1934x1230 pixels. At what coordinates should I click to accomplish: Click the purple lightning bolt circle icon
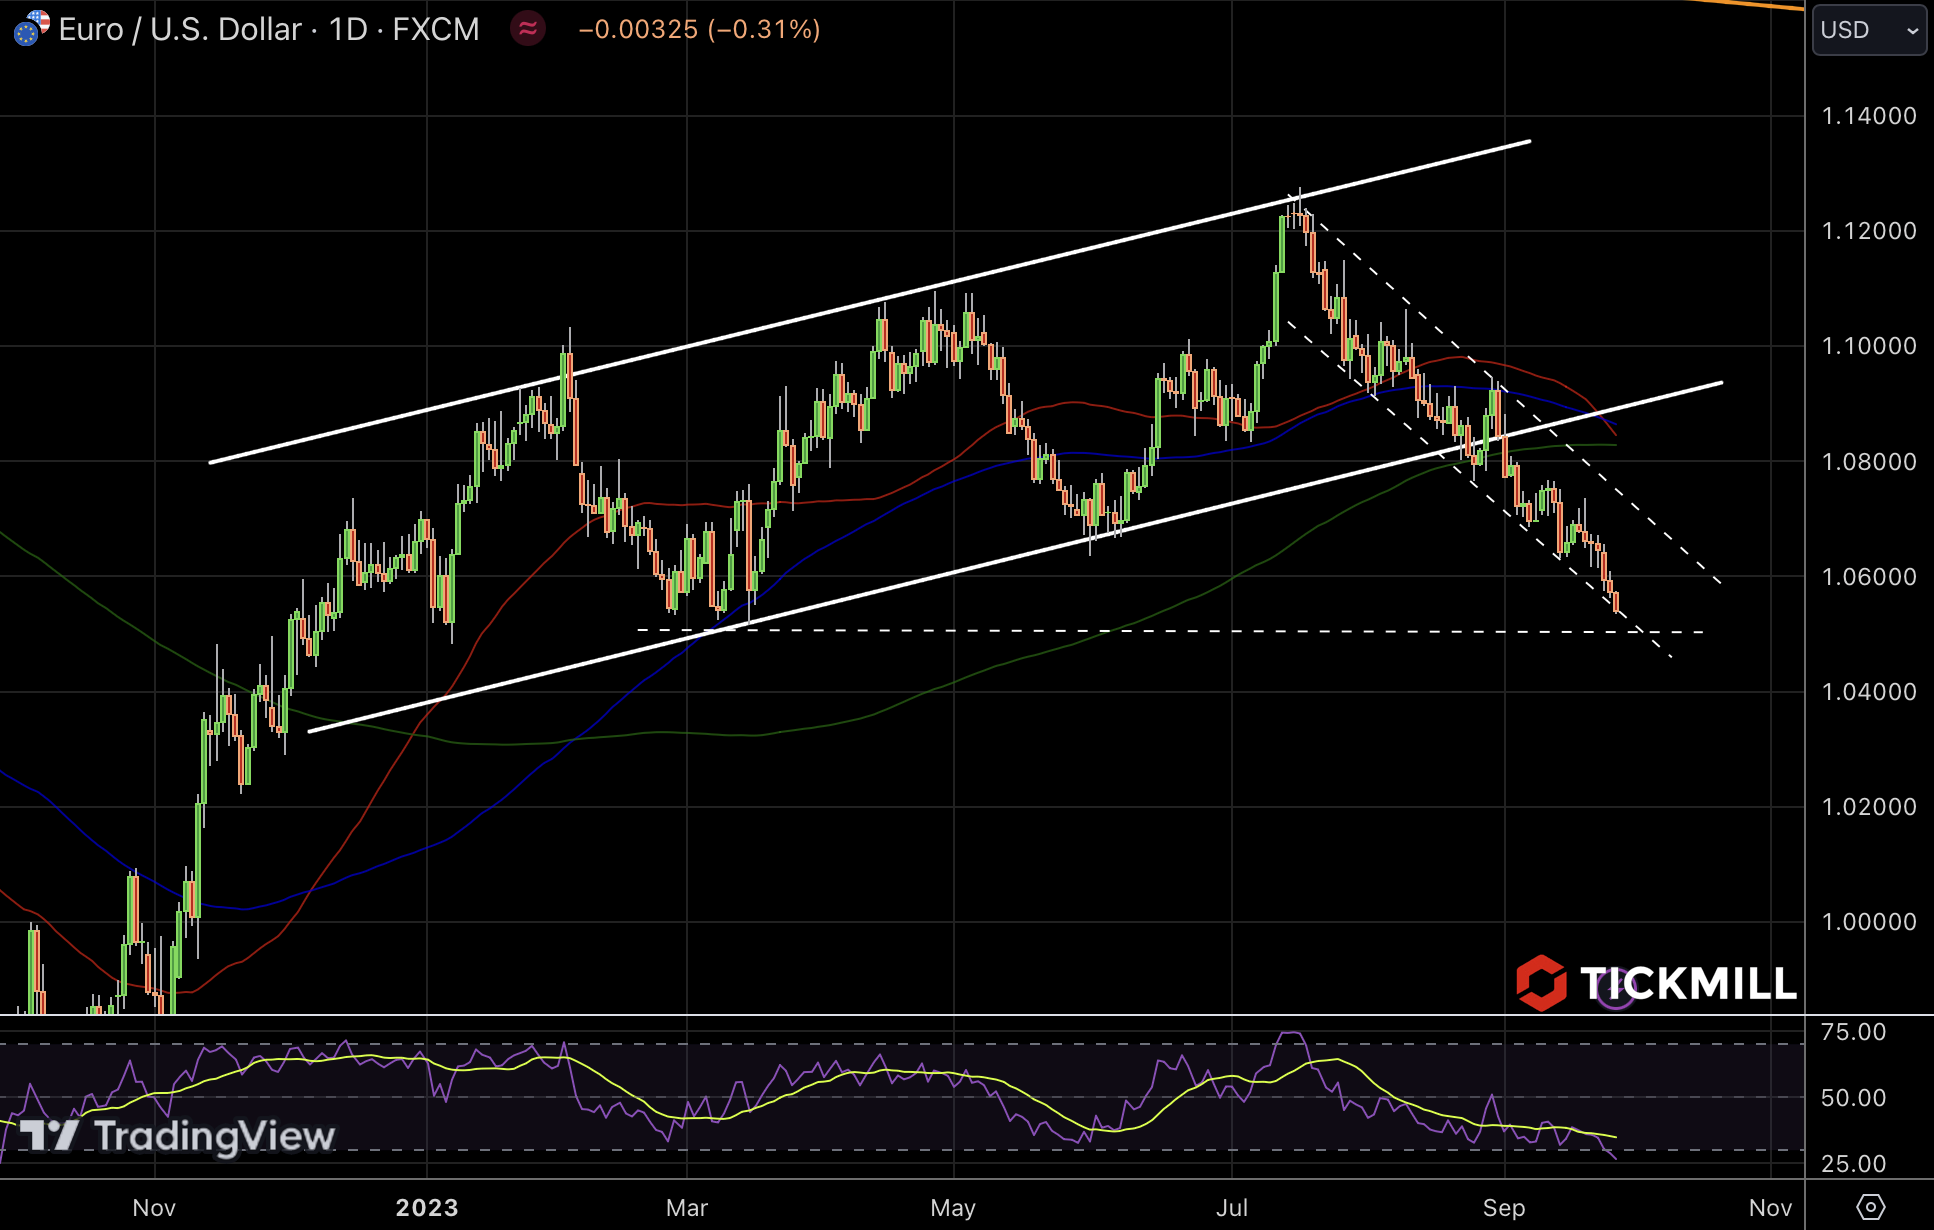[x=1615, y=990]
